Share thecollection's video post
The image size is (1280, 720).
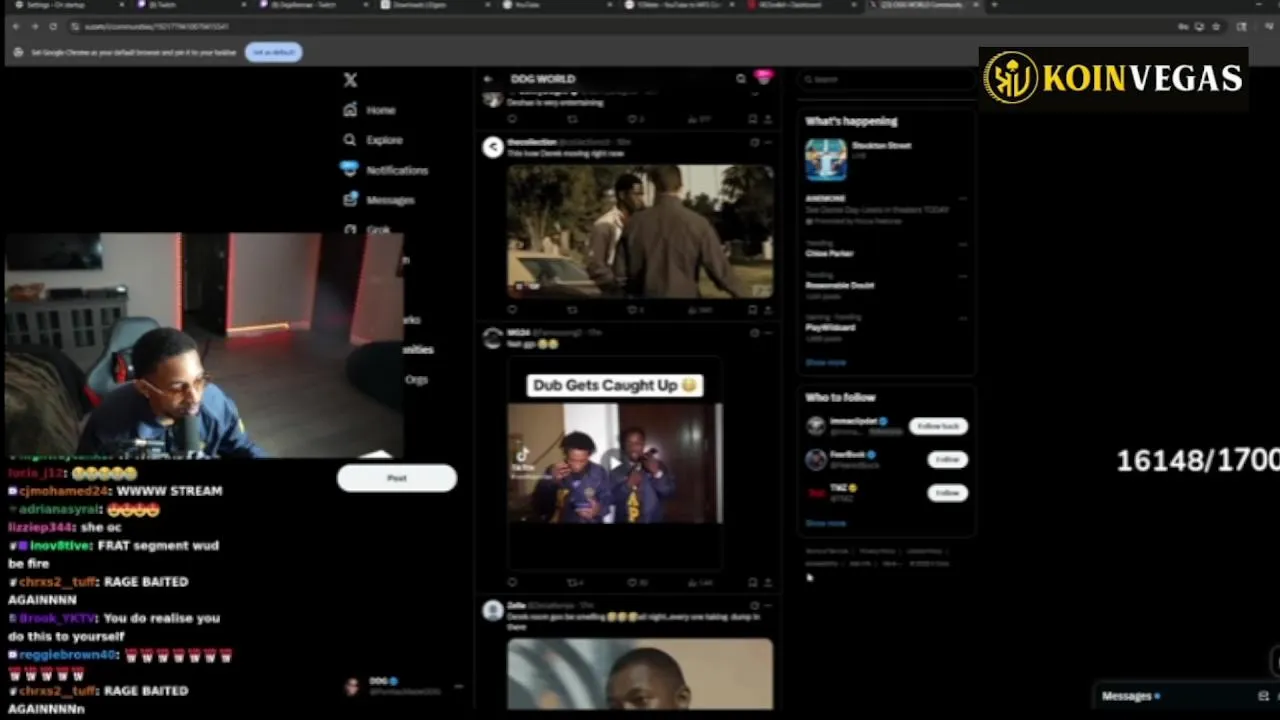pyautogui.click(x=768, y=310)
